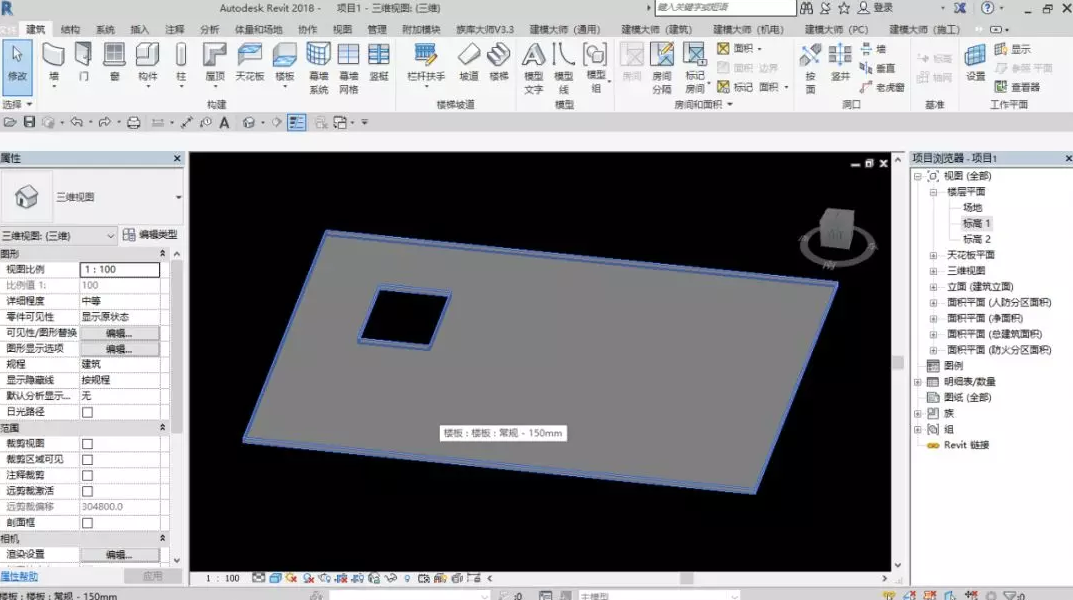Click the ViewCube in the 3D view
Image resolution: width=1073 pixels, height=600 pixels.
(836, 228)
